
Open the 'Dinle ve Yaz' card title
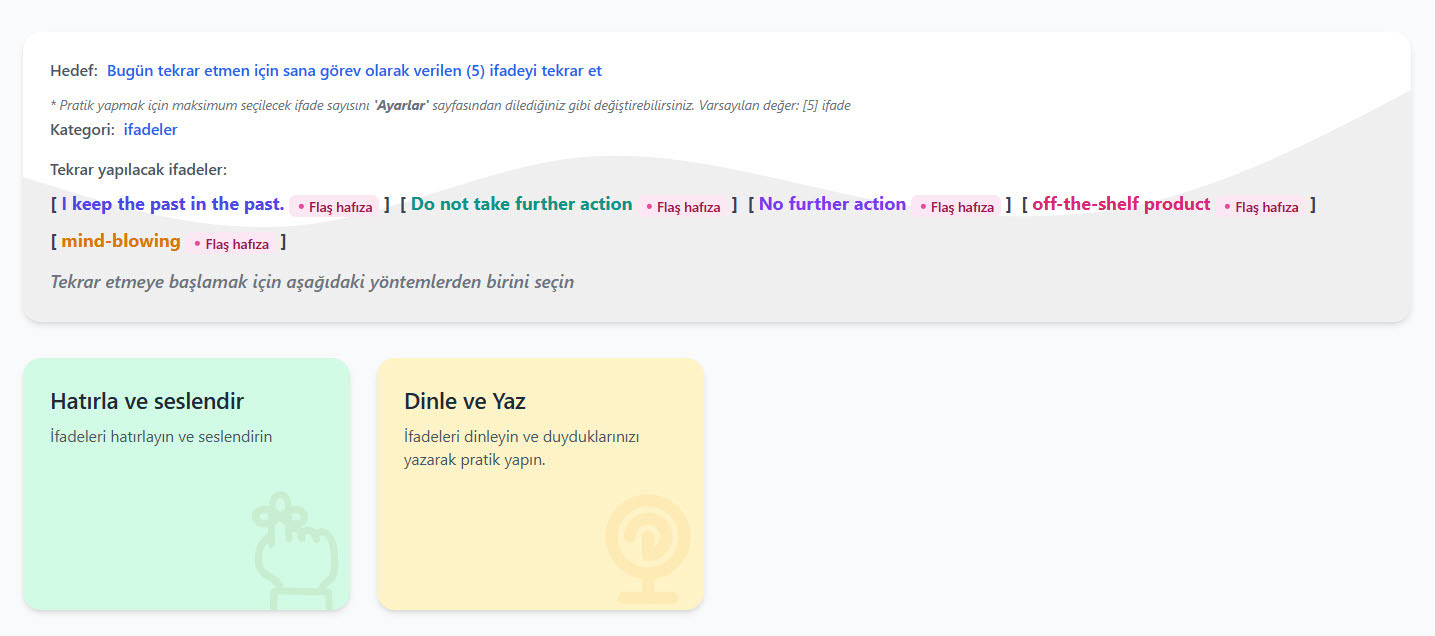click(464, 401)
